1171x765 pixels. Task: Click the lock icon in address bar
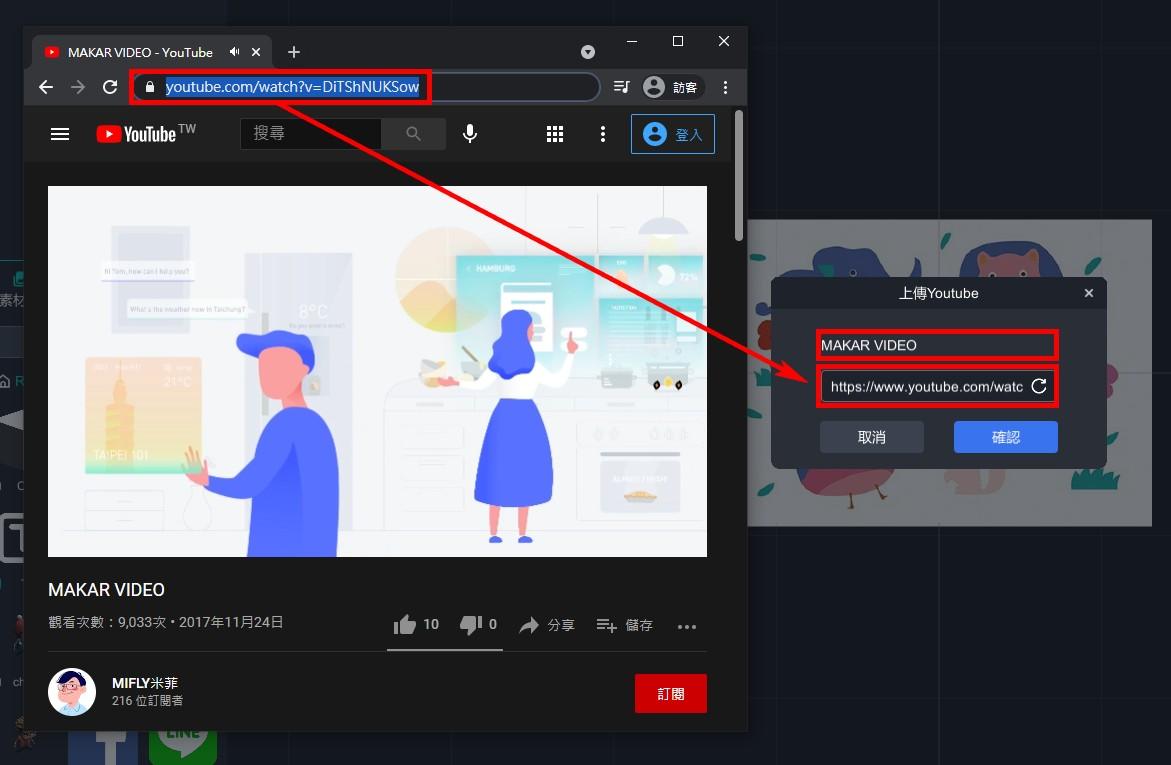pos(149,87)
